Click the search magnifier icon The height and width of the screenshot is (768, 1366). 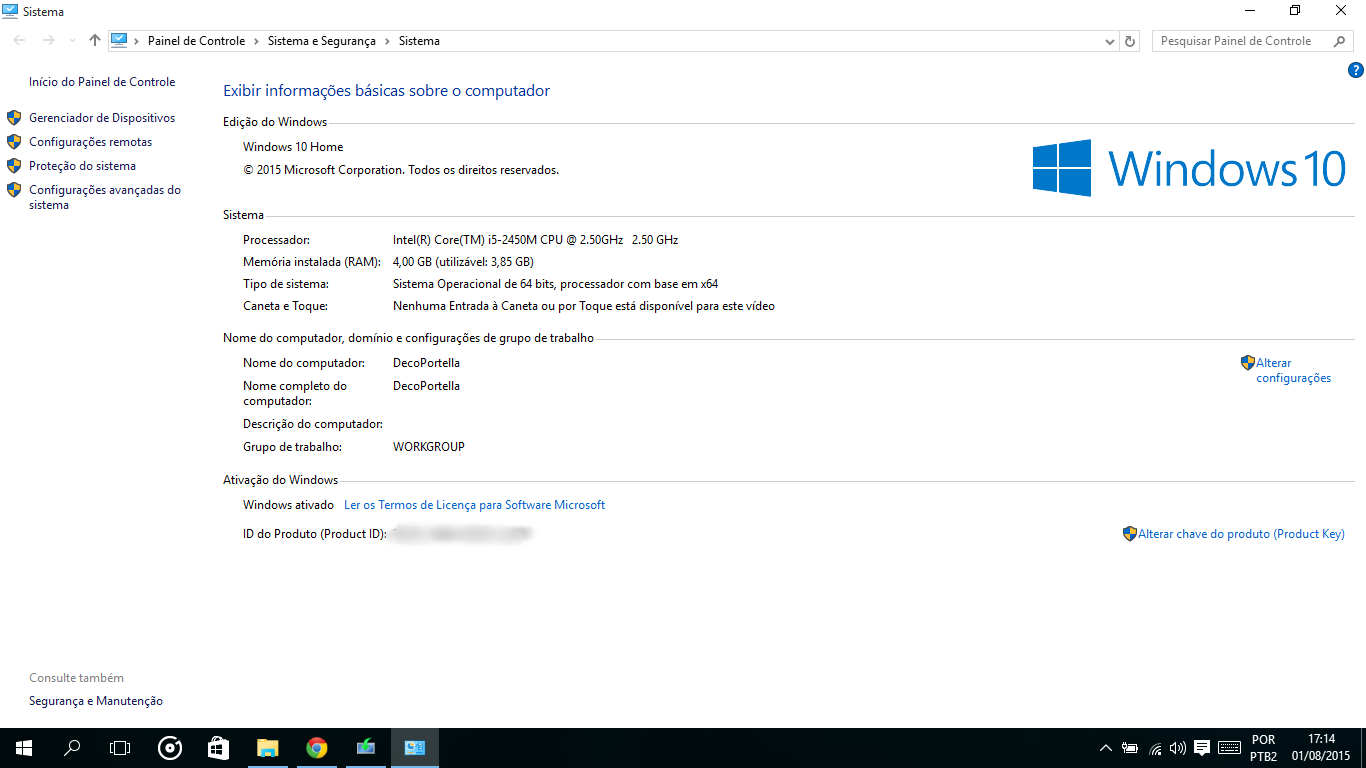[1340, 41]
